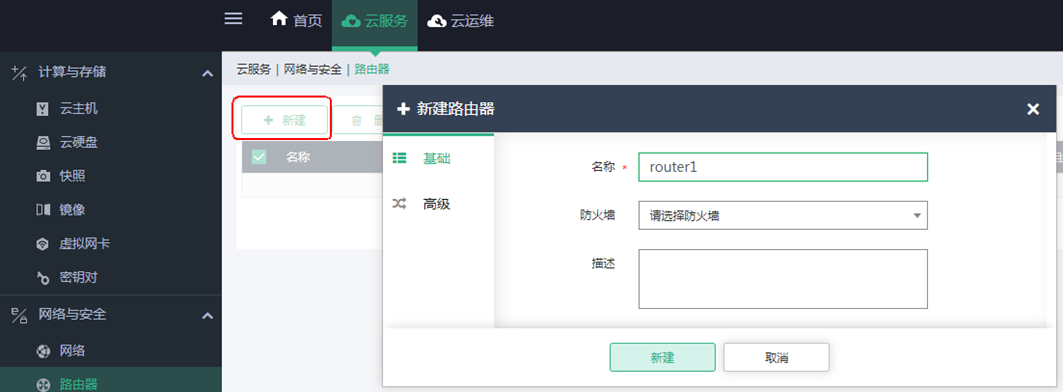This screenshot has width=1063, height=392.
Task: Click the 取消 button
Action: click(776, 357)
